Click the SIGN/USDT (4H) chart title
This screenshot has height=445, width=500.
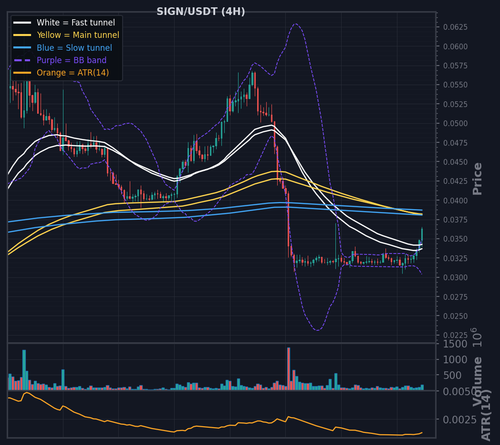click(201, 12)
